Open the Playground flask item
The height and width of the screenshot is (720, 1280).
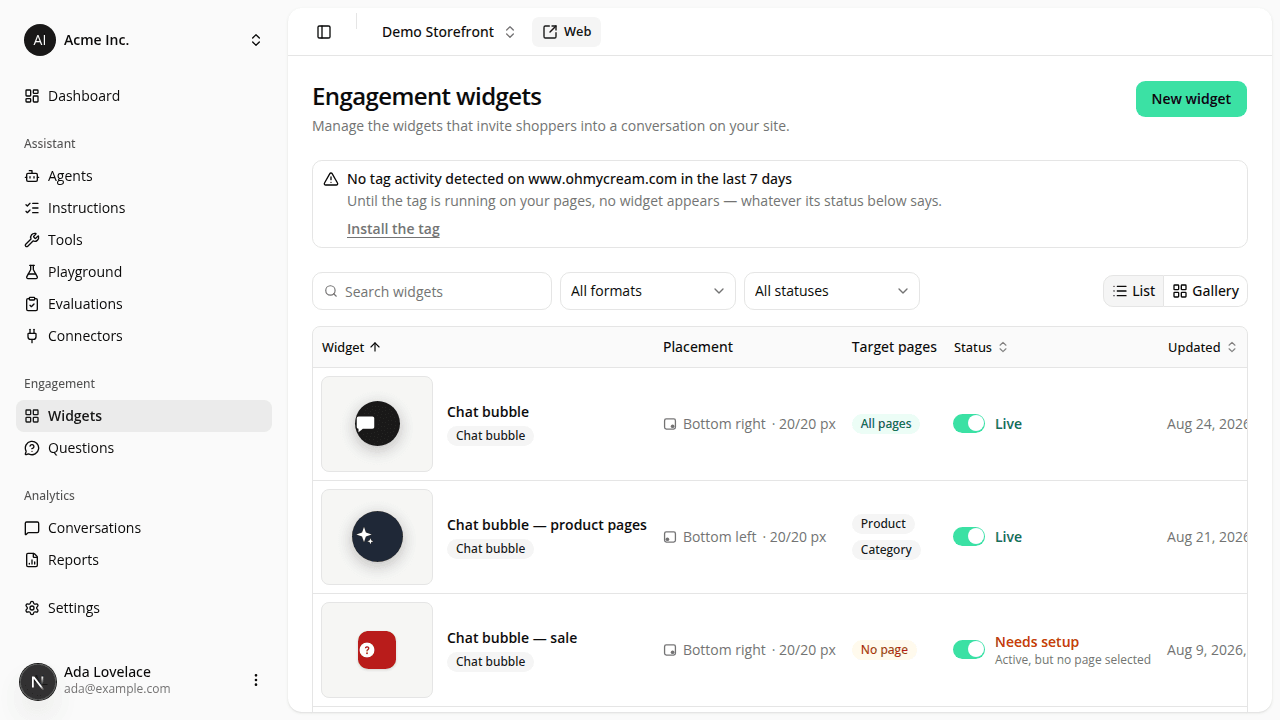pos(144,272)
